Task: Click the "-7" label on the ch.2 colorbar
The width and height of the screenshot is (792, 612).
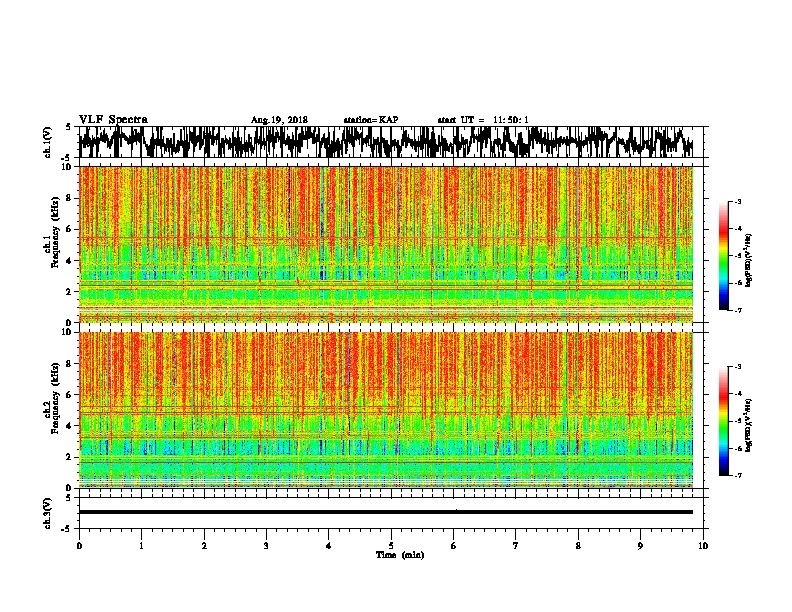Action: [x=738, y=475]
